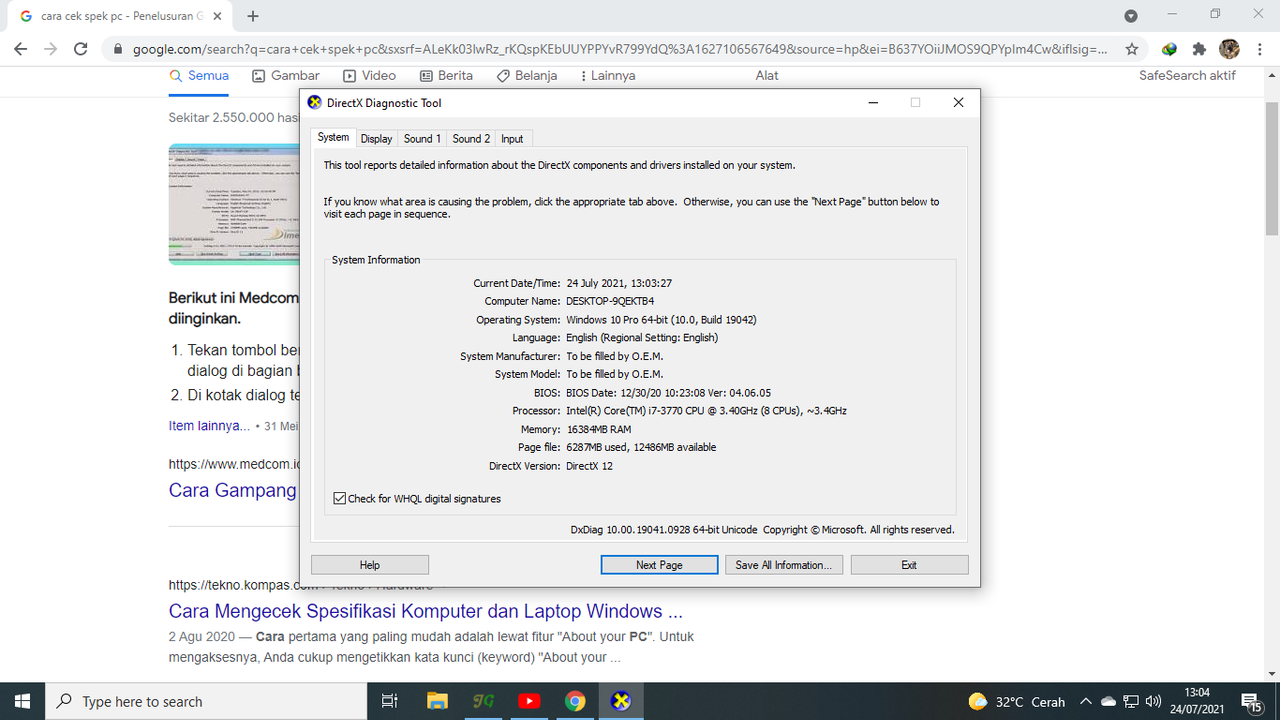Viewport: 1280px width, 720px height.
Task: Close the 'cara cek spek pc' browser tab
Action: 218,16
